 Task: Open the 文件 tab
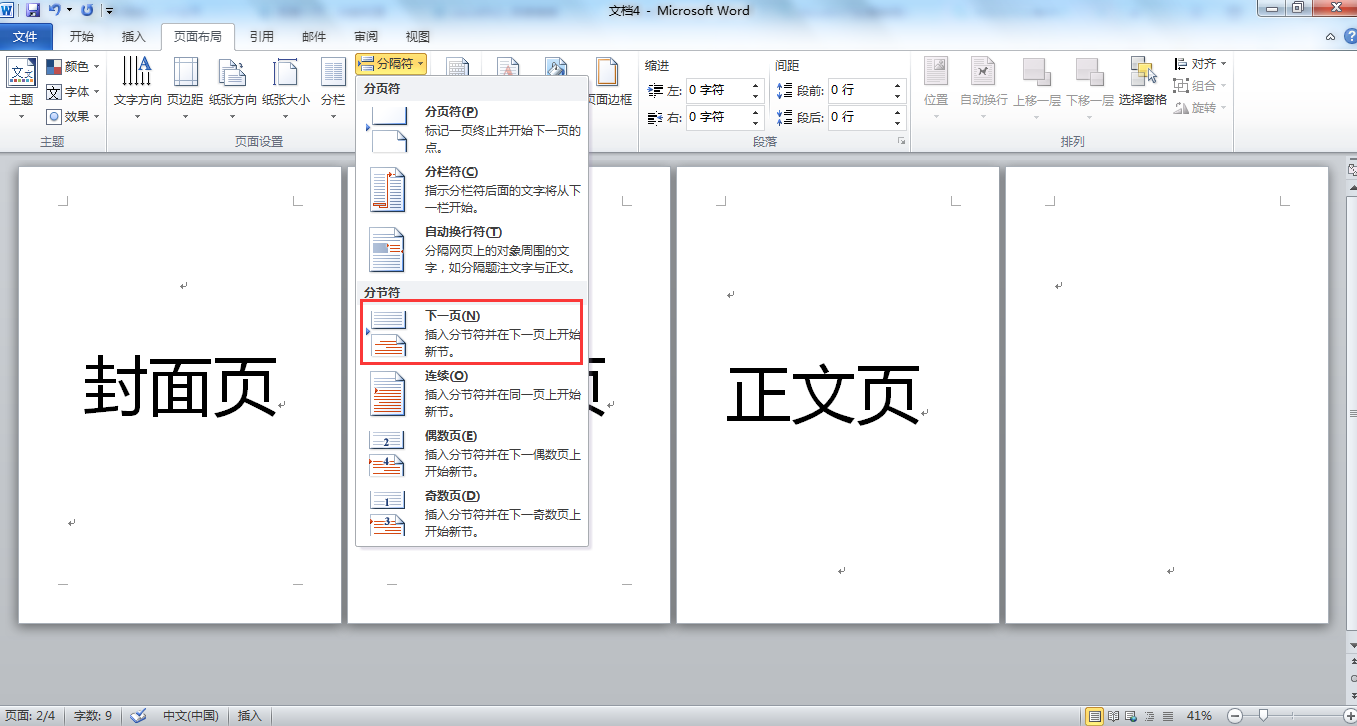click(25, 37)
